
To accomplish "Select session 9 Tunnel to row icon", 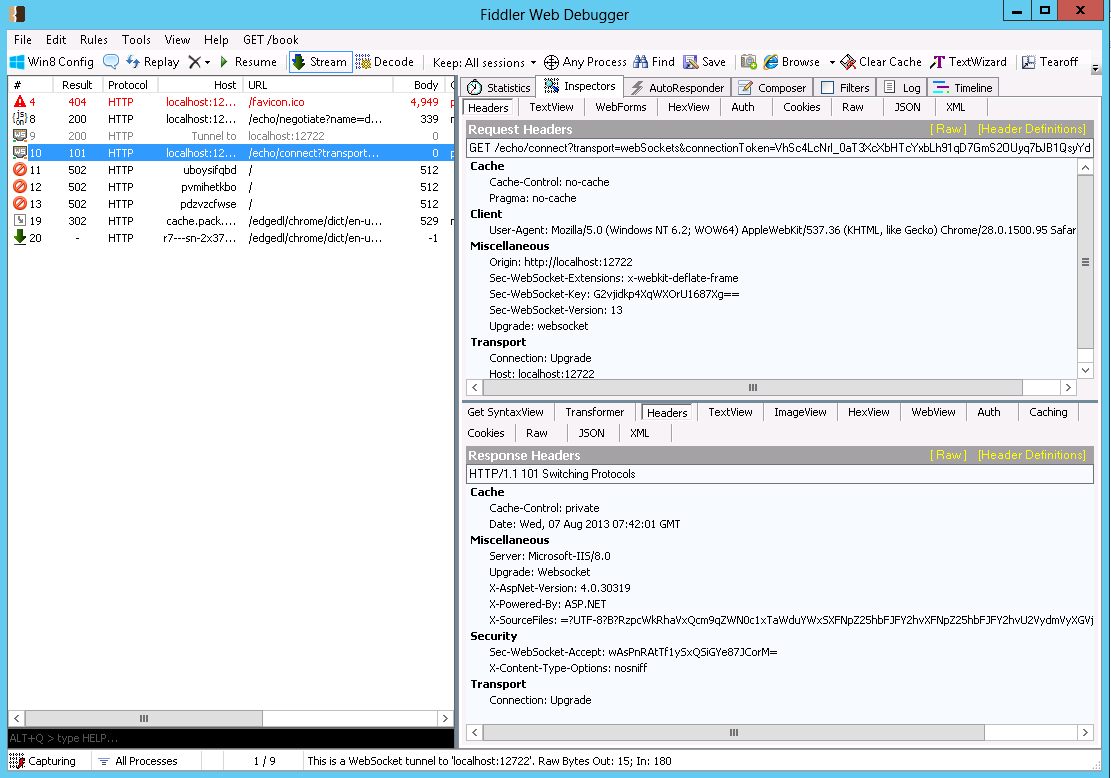I will 20,135.
